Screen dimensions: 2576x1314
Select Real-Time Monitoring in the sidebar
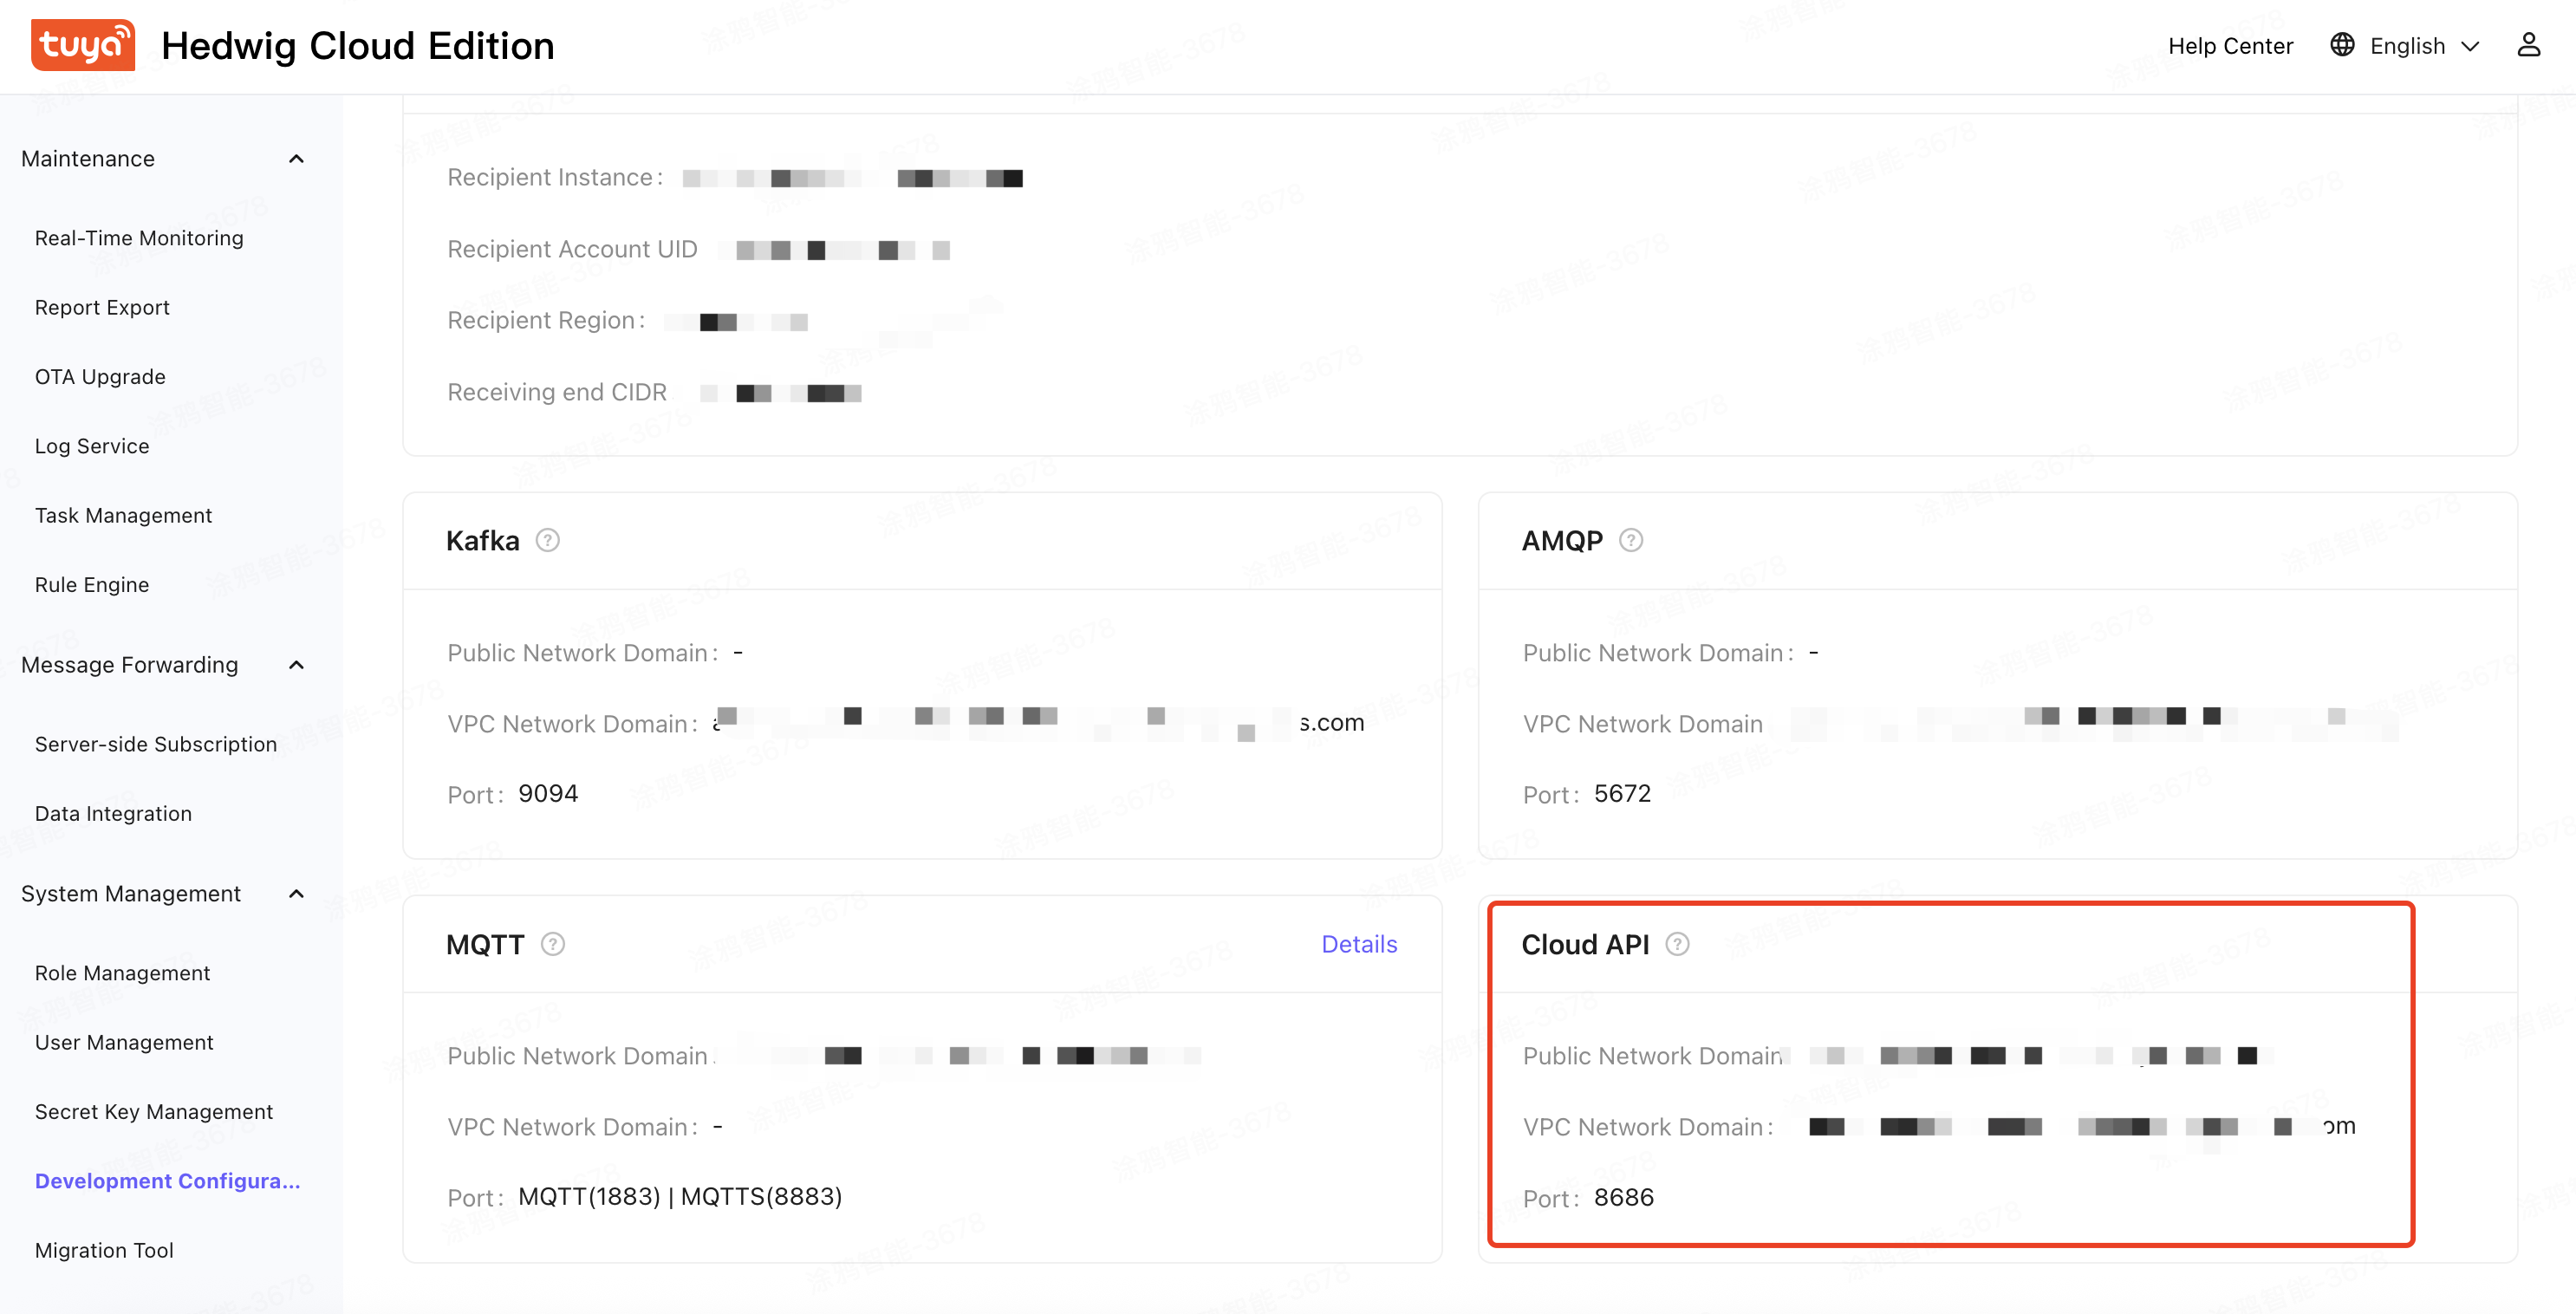(x=139, y=237)
